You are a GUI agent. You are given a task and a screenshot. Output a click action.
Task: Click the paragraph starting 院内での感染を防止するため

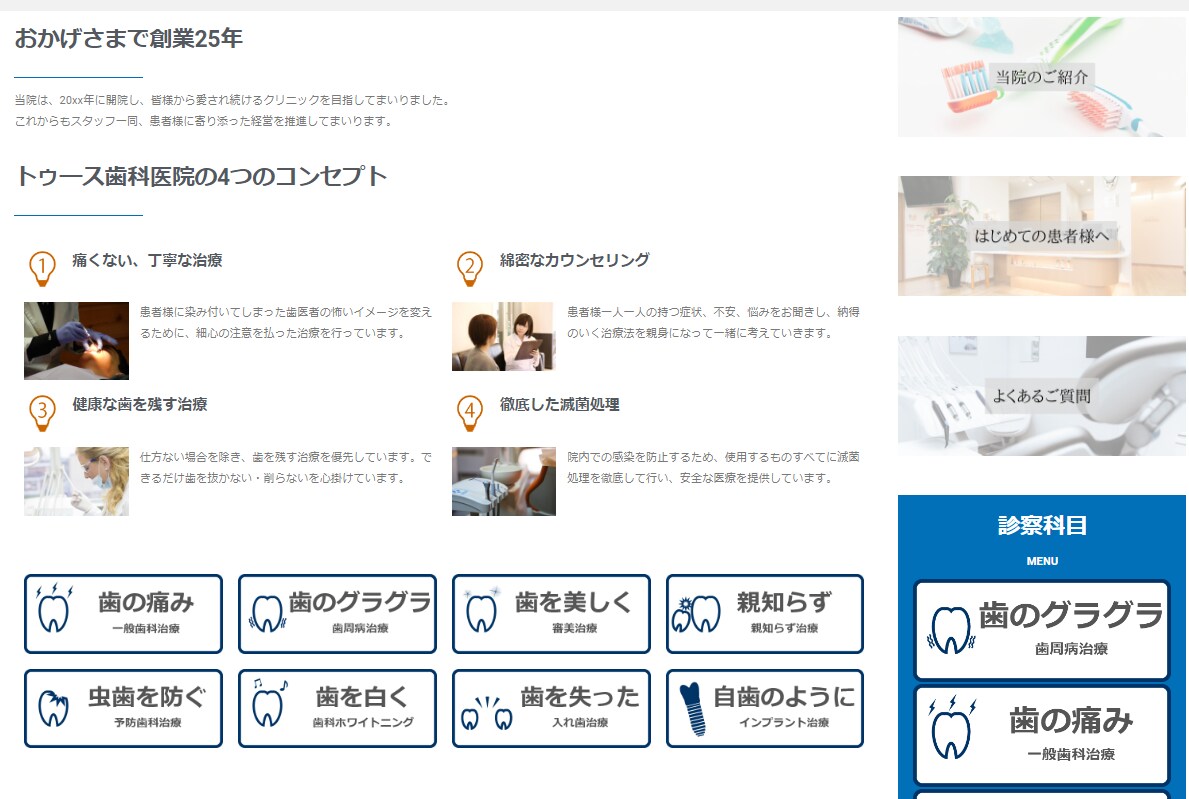click(x=714, y=468)
